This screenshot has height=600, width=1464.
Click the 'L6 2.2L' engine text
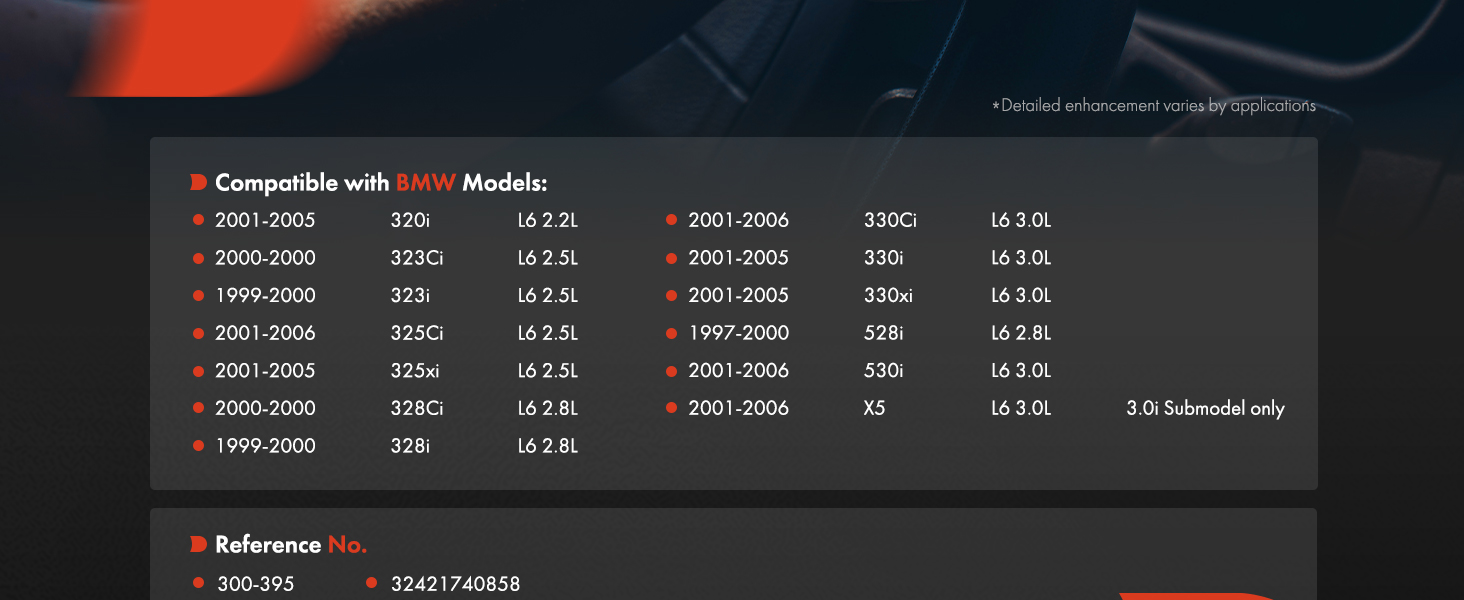tap(547, 220)
